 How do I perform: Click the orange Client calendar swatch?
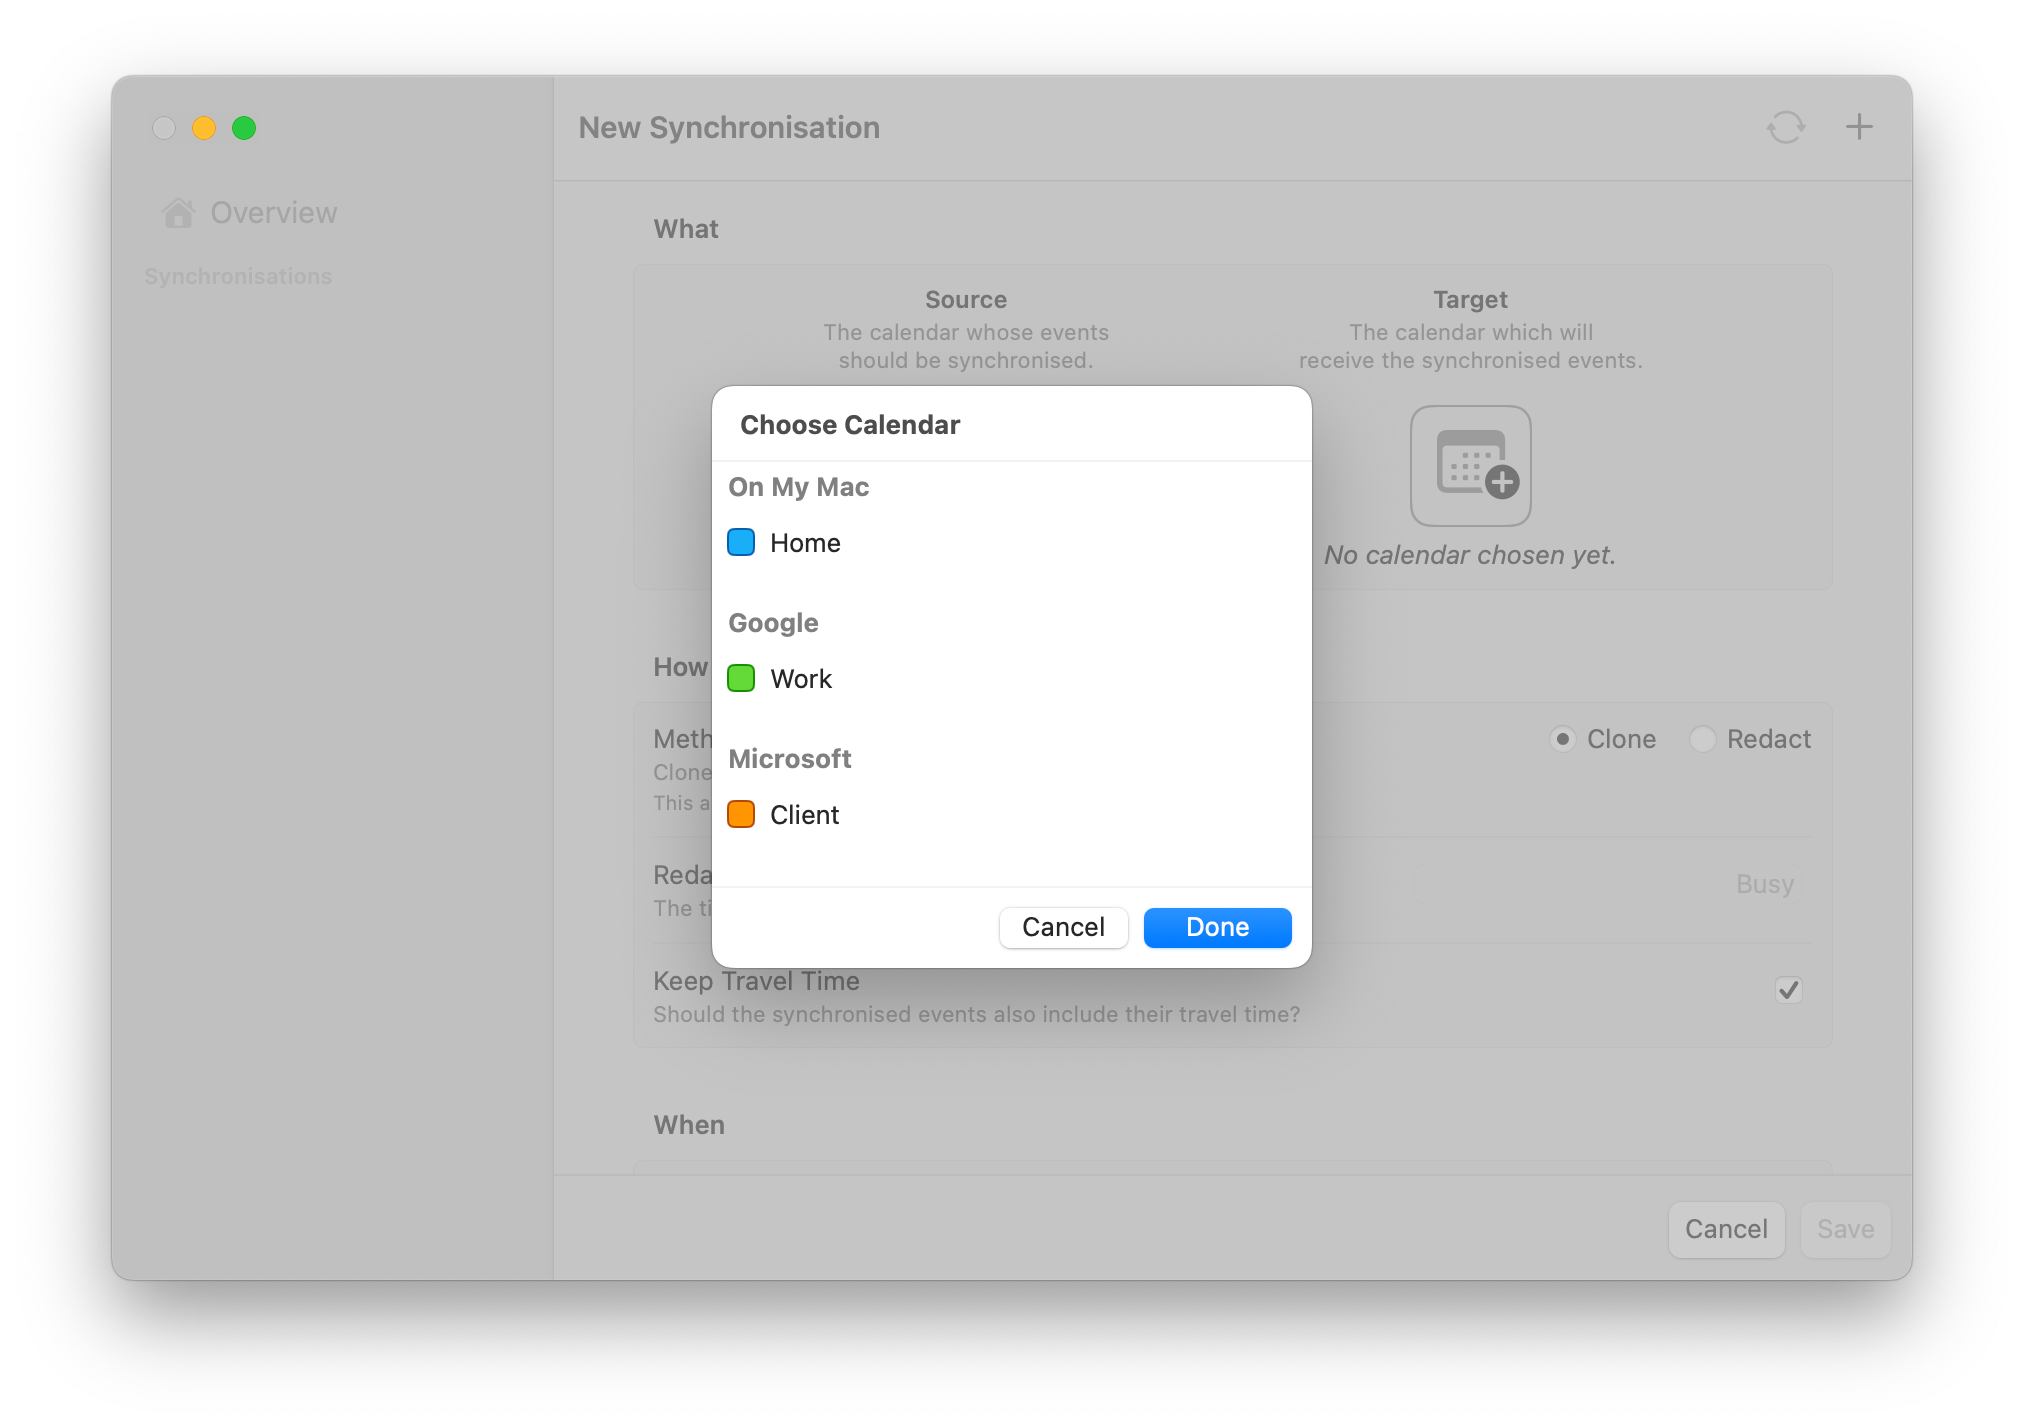[741, 814]
